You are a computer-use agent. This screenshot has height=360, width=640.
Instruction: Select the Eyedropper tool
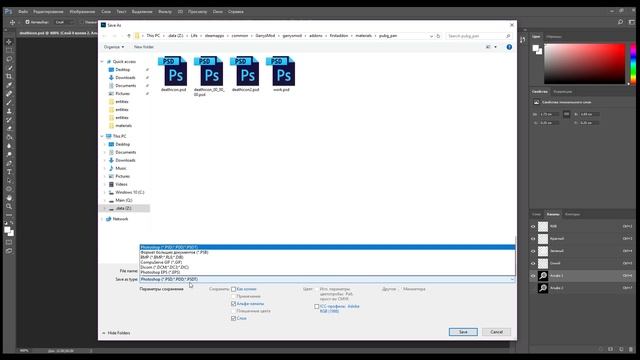pyautogui.click(x=9, y=85)
